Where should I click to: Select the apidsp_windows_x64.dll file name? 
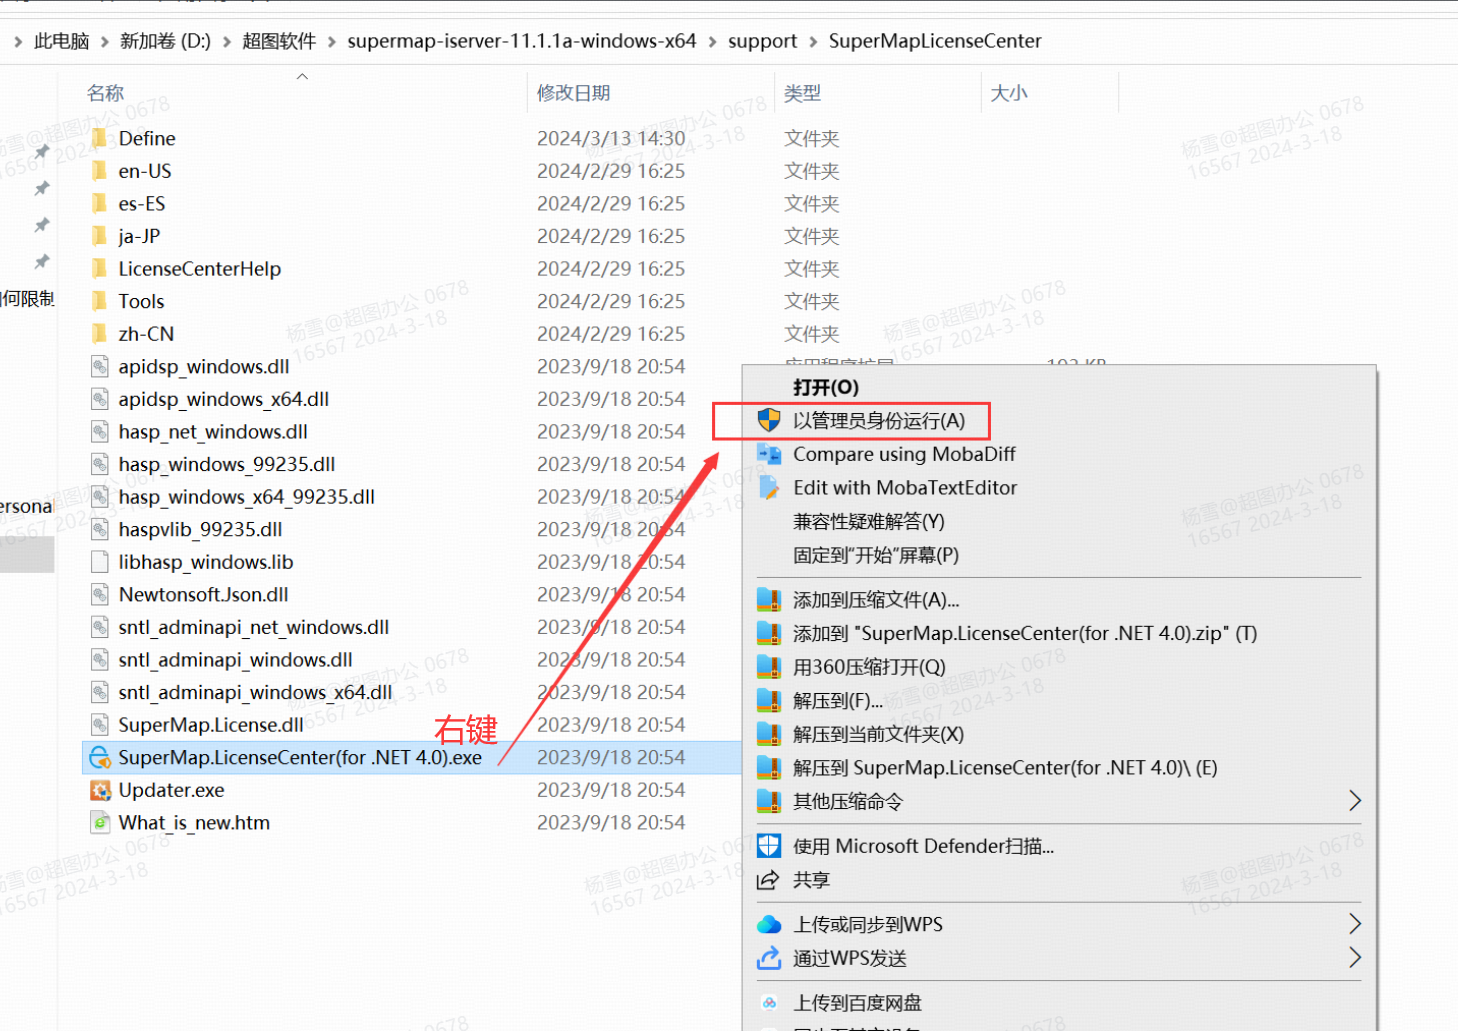tap(224, 399)
